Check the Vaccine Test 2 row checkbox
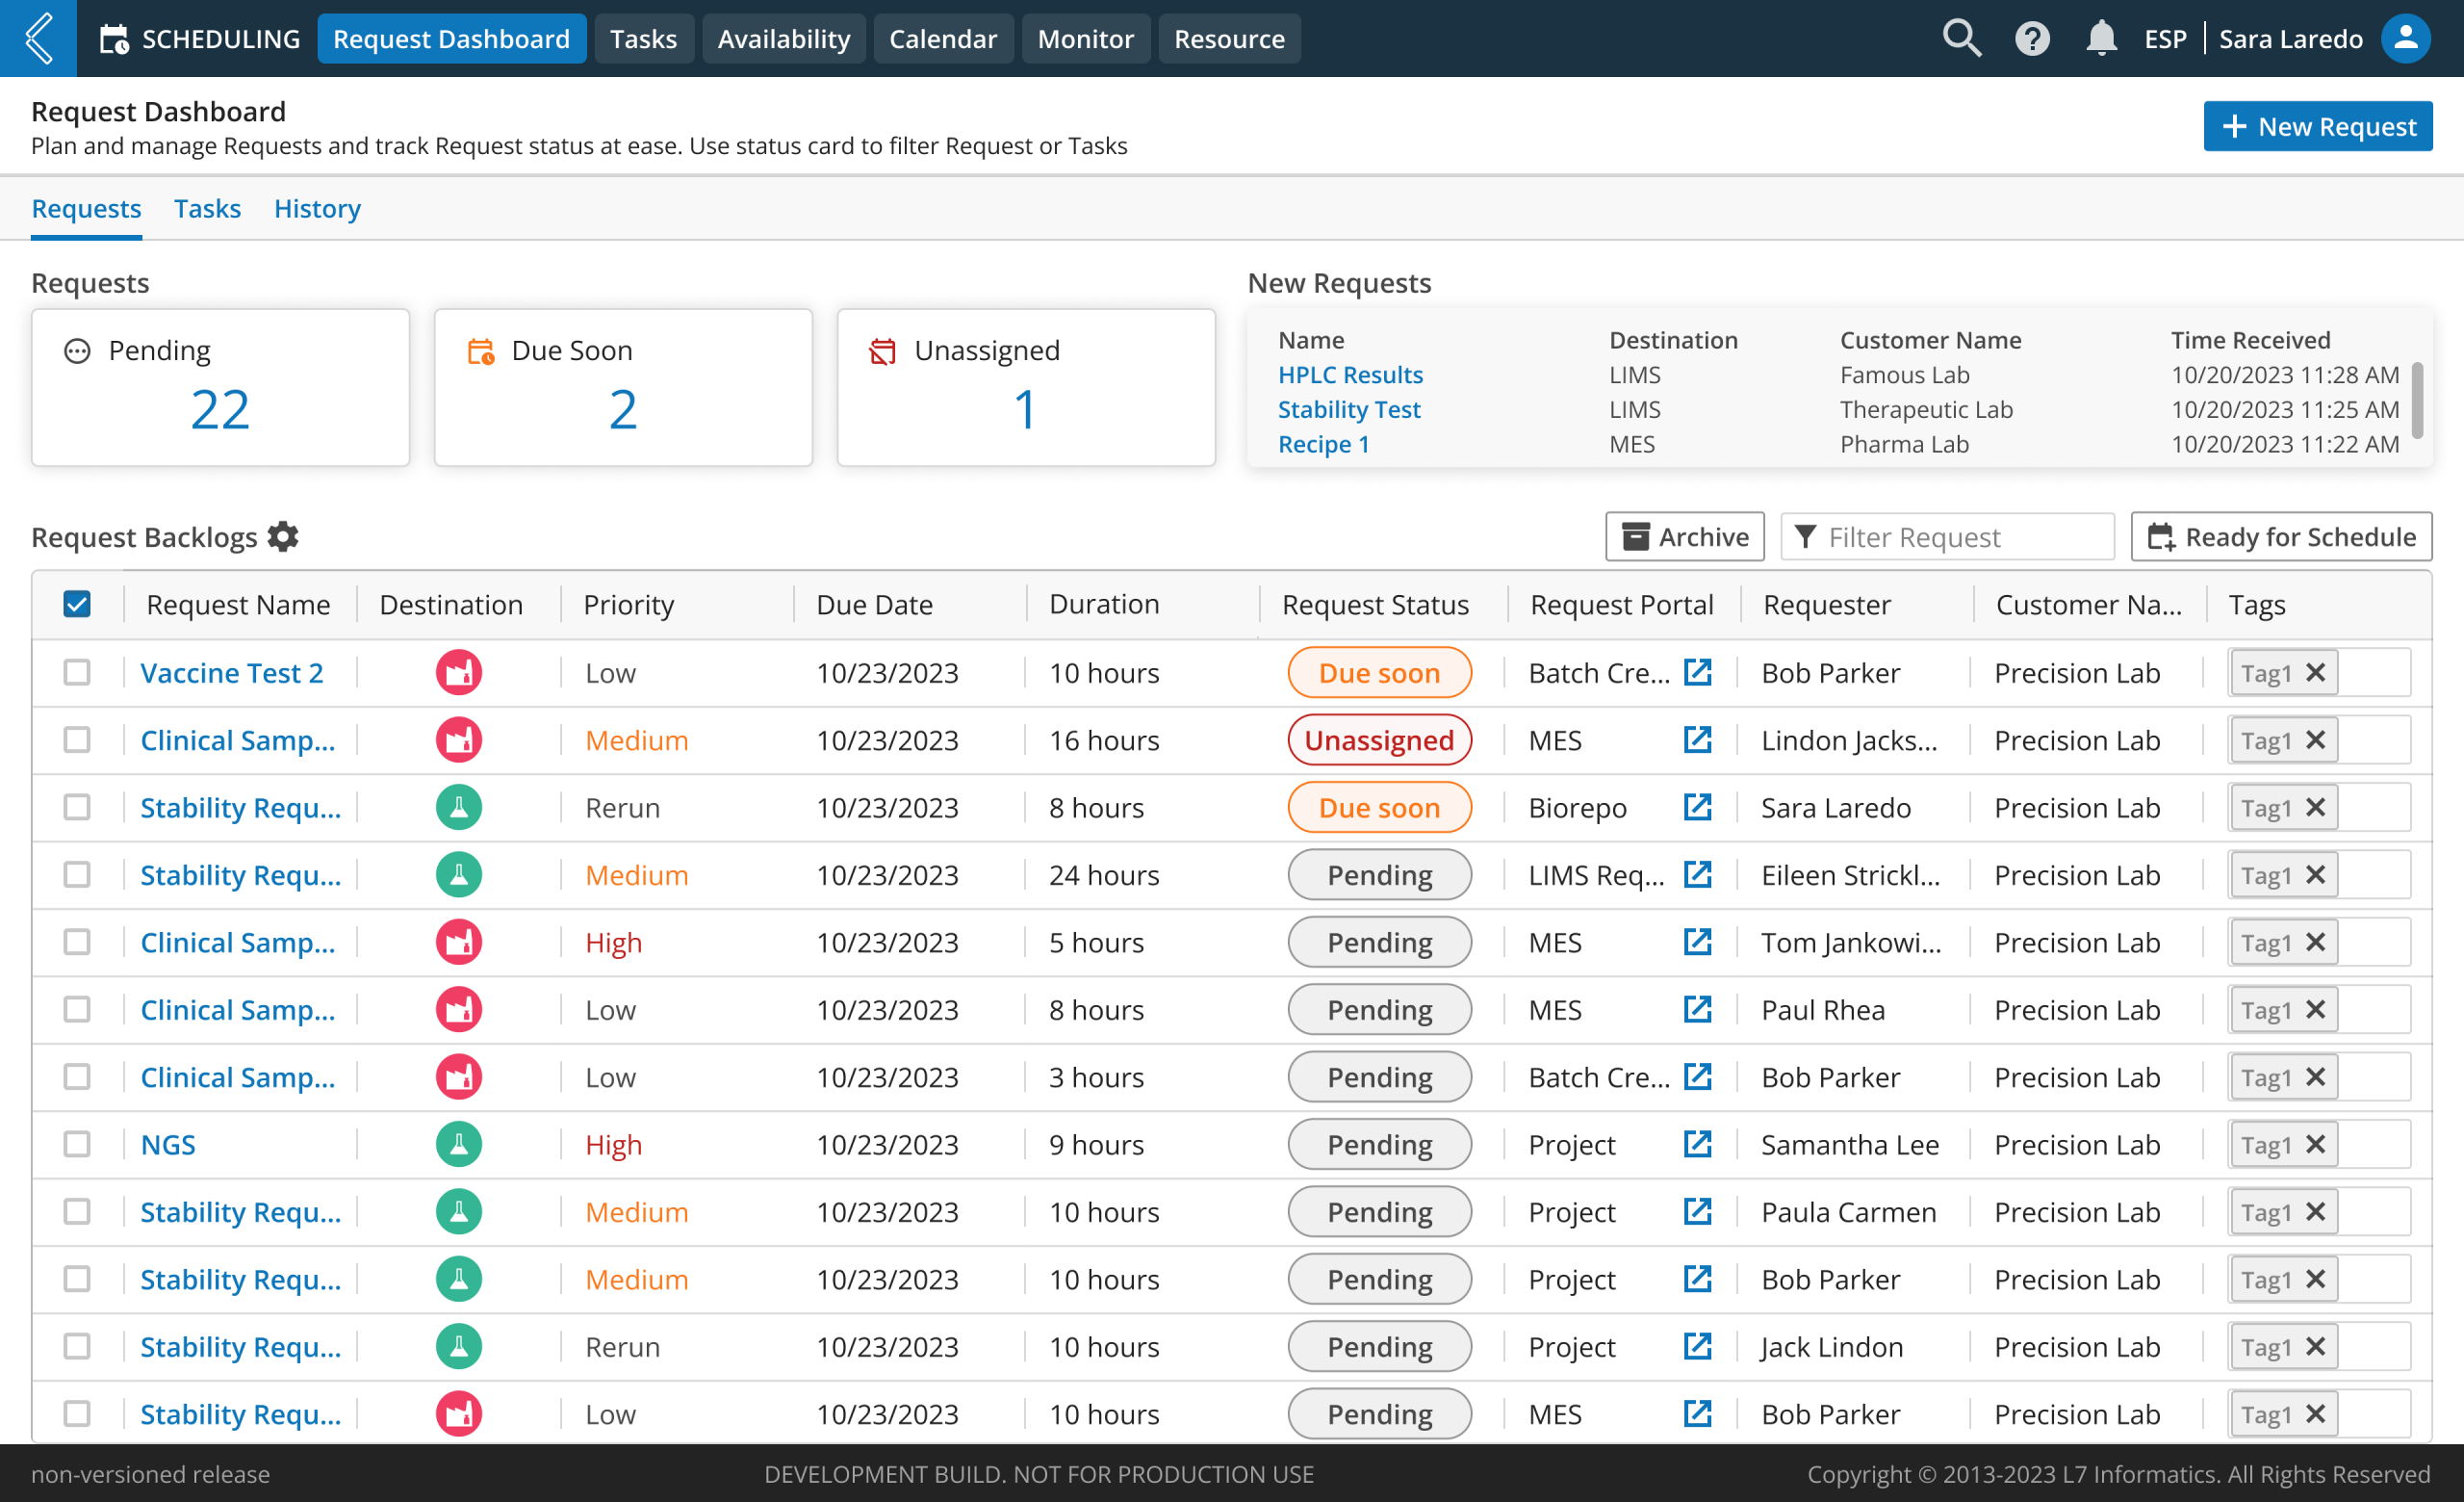This screenshot has height=1502, width=2464. [x=77, y=672]
